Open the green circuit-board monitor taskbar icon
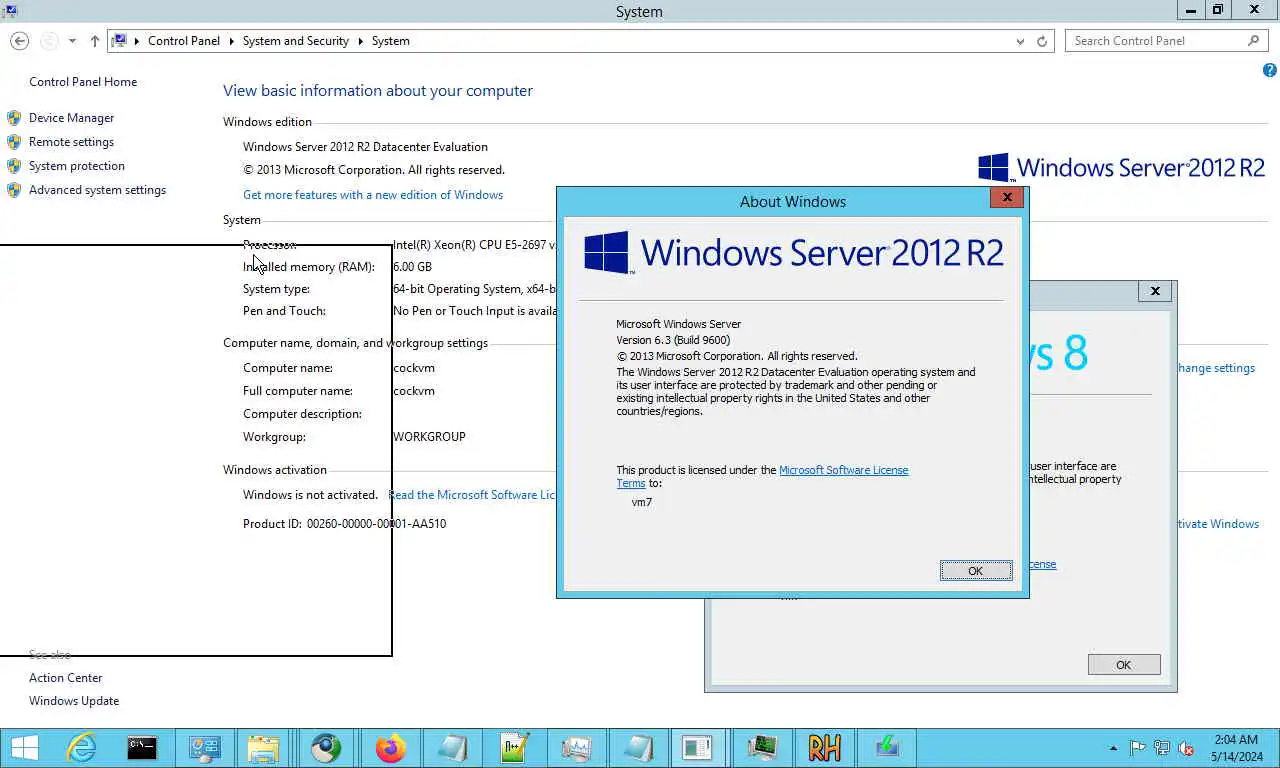 [762, 748]
